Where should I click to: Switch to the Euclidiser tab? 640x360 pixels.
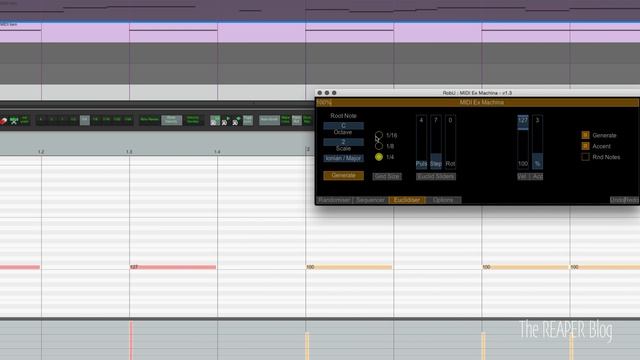(x=407, y=200)
